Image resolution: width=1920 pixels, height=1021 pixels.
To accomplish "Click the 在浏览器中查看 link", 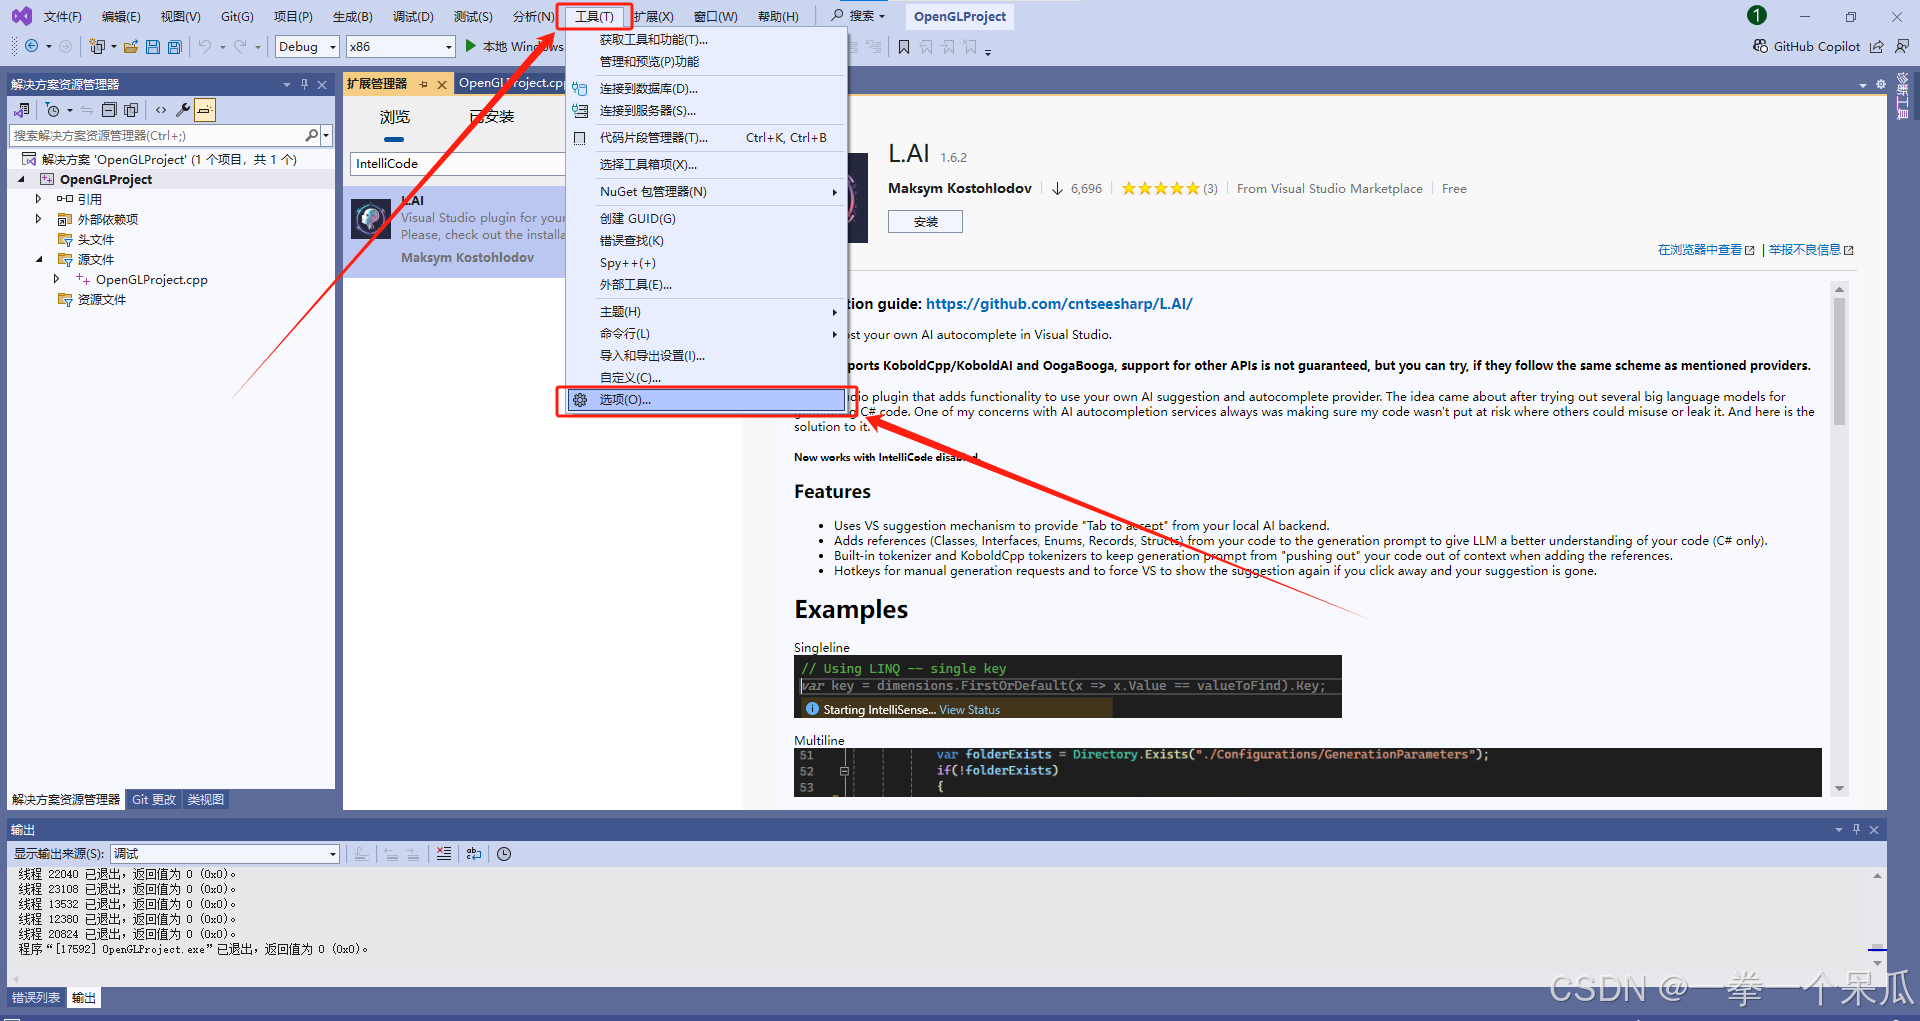I will [1705, 250].
